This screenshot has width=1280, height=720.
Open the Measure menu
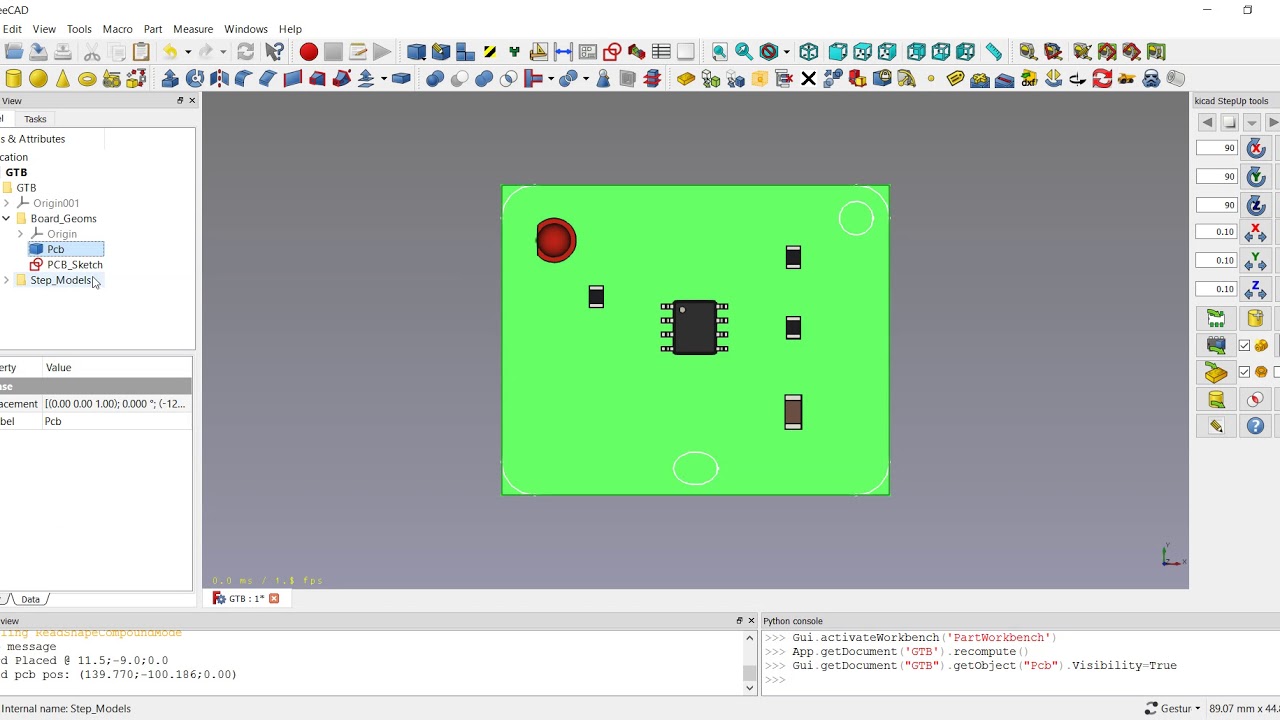193,29
